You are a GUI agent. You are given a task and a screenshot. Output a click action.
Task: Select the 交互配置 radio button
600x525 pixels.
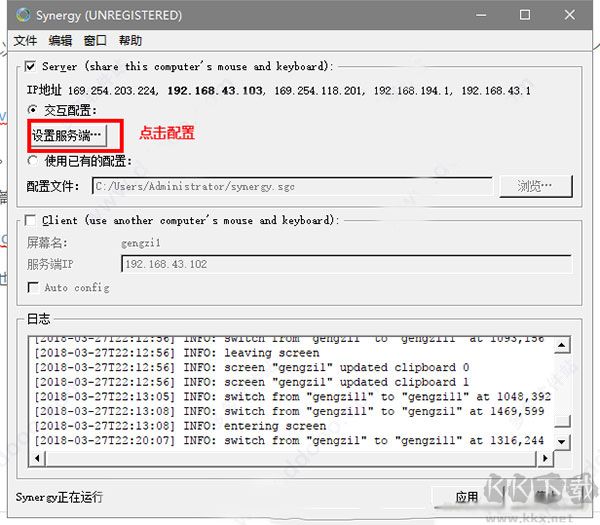(33, 110)
